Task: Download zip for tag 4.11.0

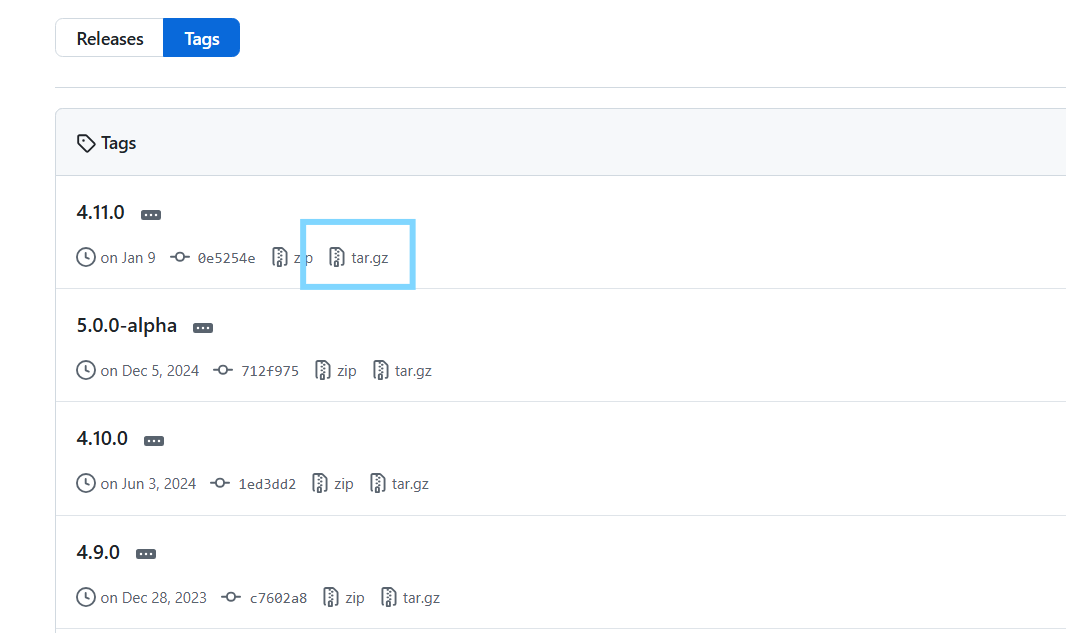Action: click(303, 258)
